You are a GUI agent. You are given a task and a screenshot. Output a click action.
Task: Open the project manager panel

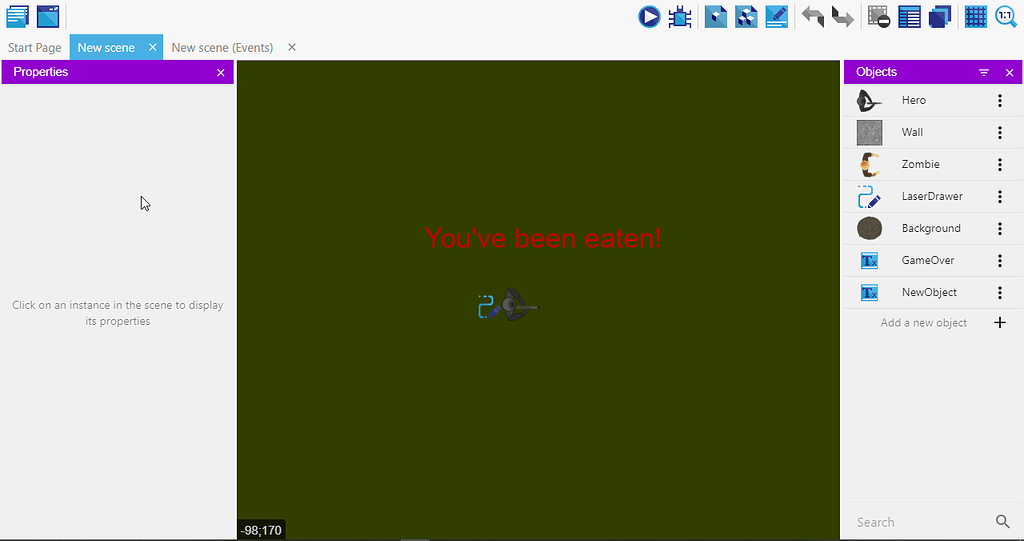tap(17, 16)
